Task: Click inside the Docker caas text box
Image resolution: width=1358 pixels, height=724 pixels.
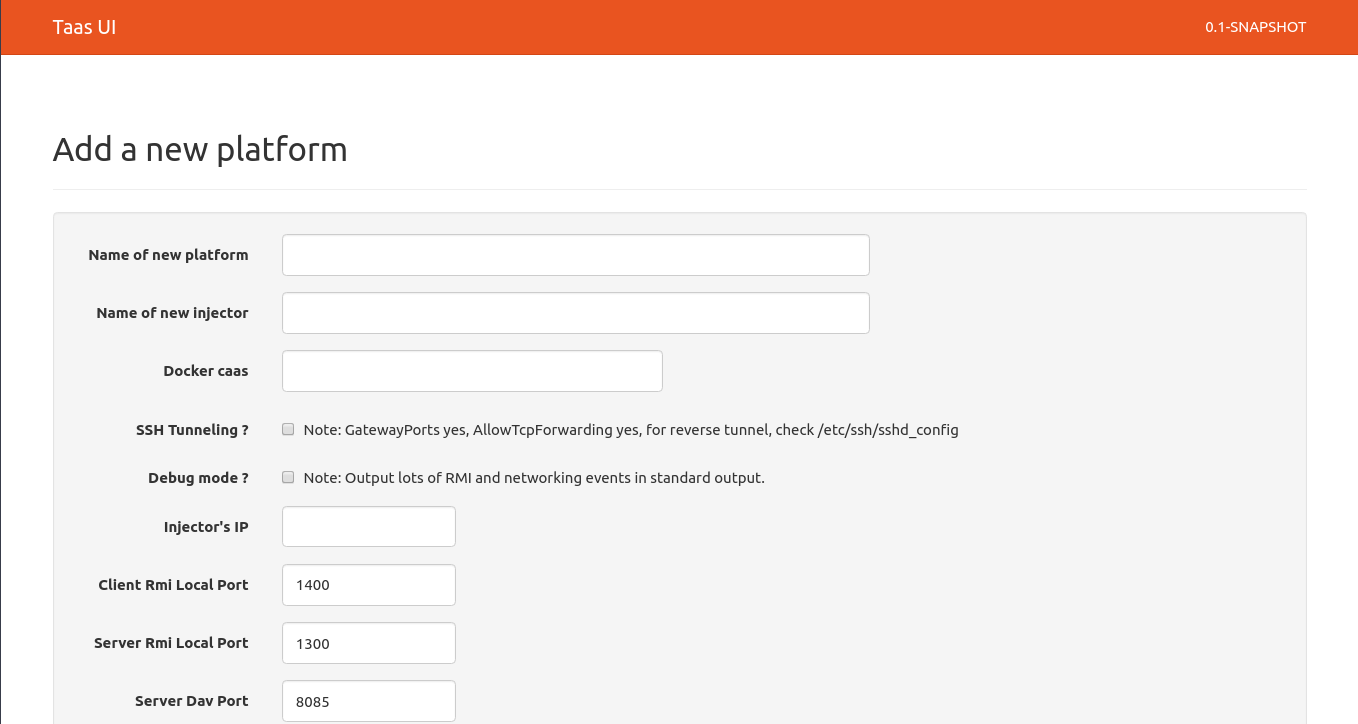Action: point(472,371)
